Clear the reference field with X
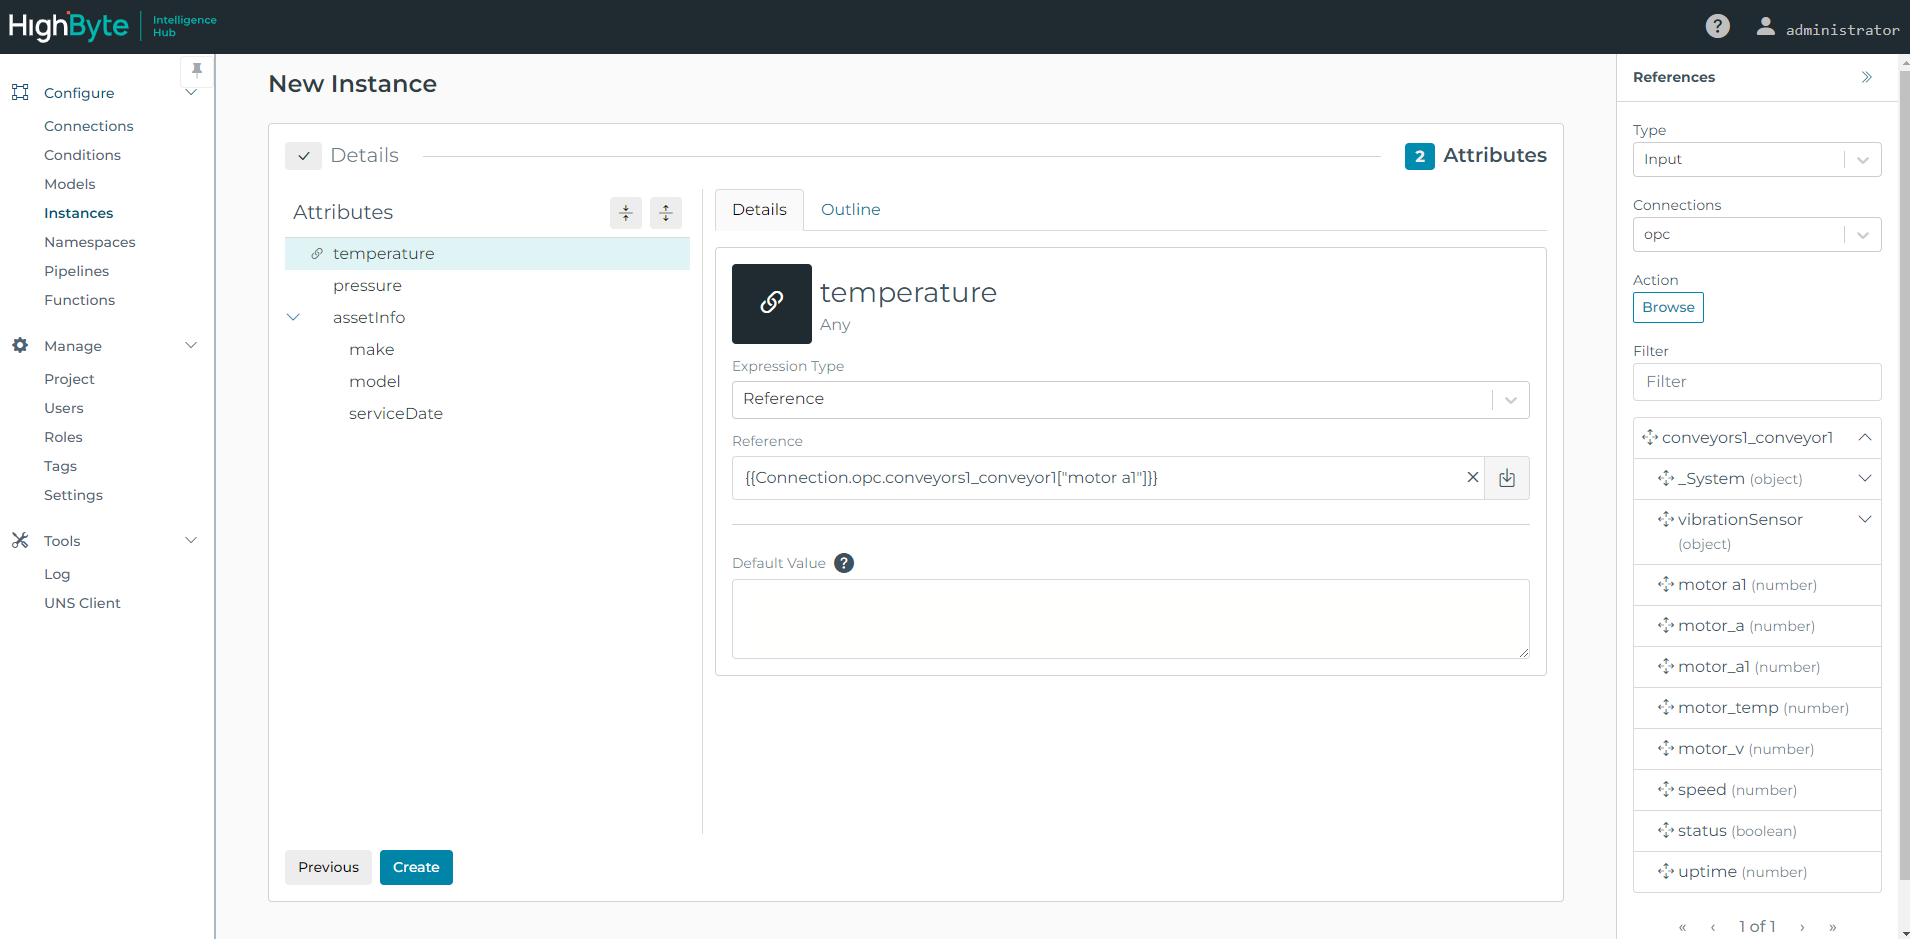The width and height of the screenshot is (1910, 939). tap(1472, 477)
